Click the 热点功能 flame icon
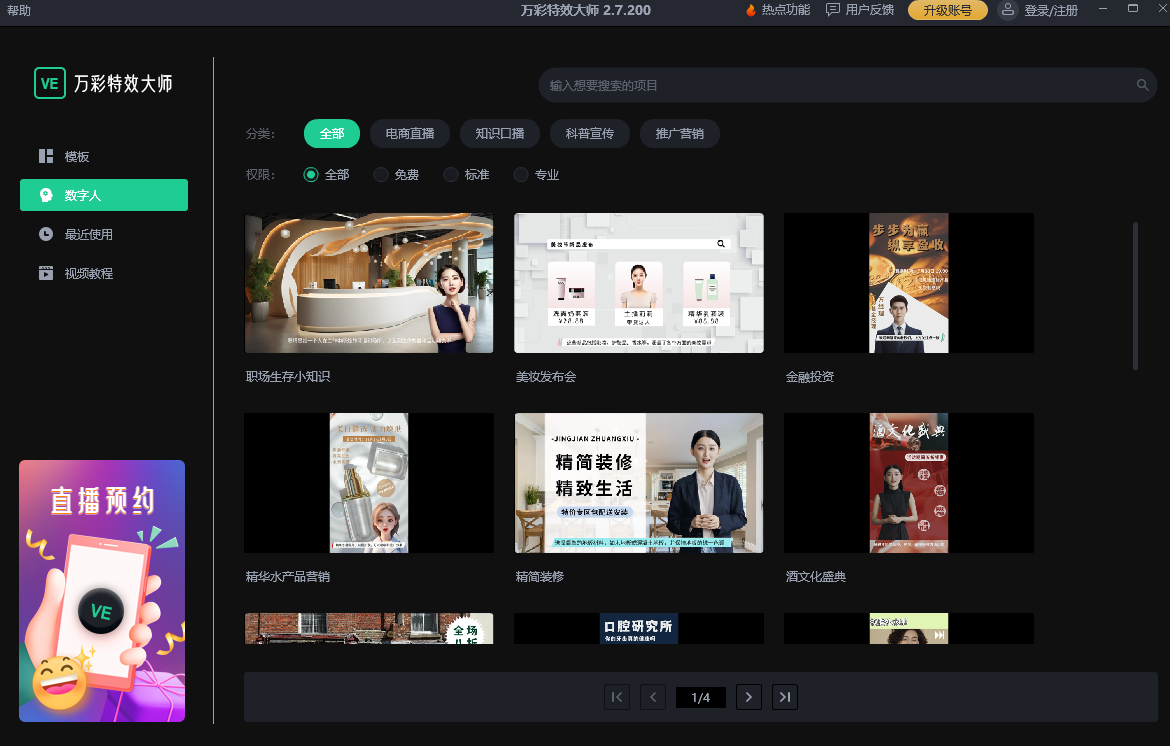The height and width of the screenshot is (746, 1170). coord(752,11)
